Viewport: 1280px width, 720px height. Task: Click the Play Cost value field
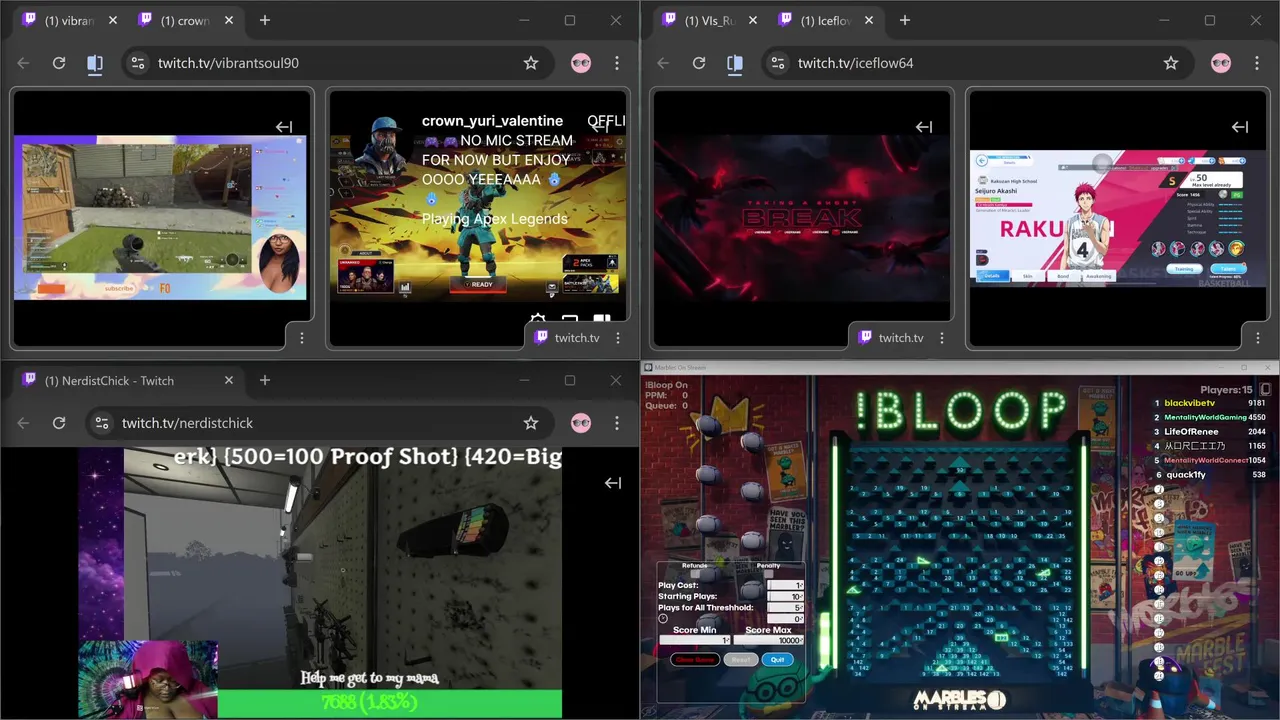coord(785,585)
